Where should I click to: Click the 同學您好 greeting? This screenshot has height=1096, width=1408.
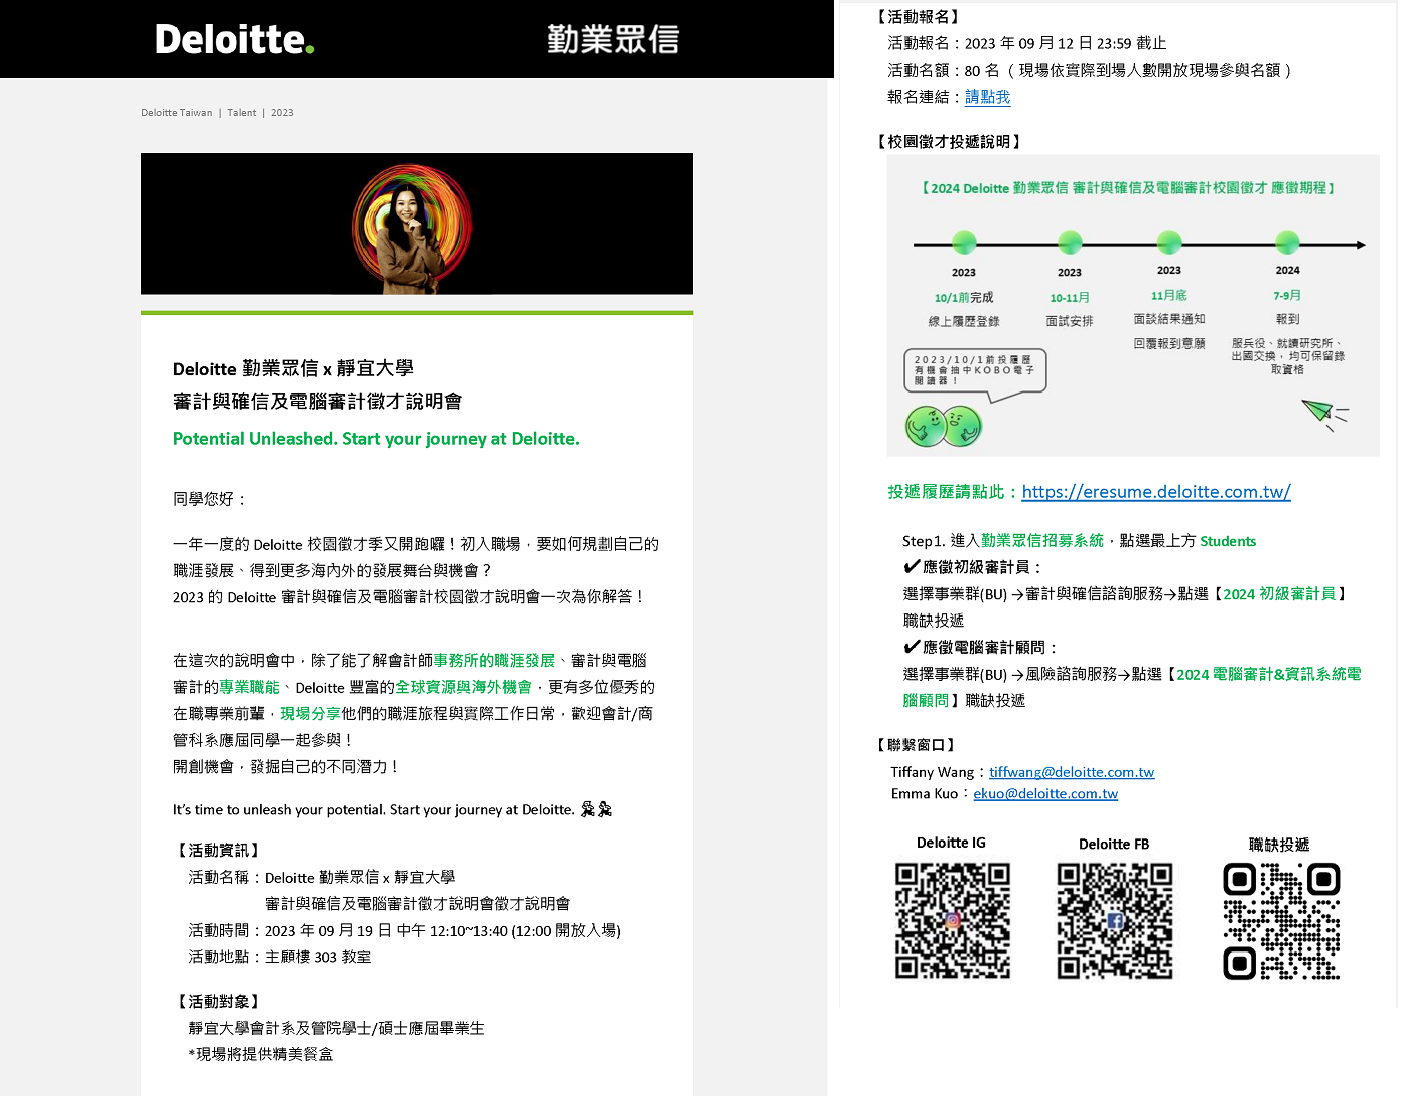pos(210,498)
